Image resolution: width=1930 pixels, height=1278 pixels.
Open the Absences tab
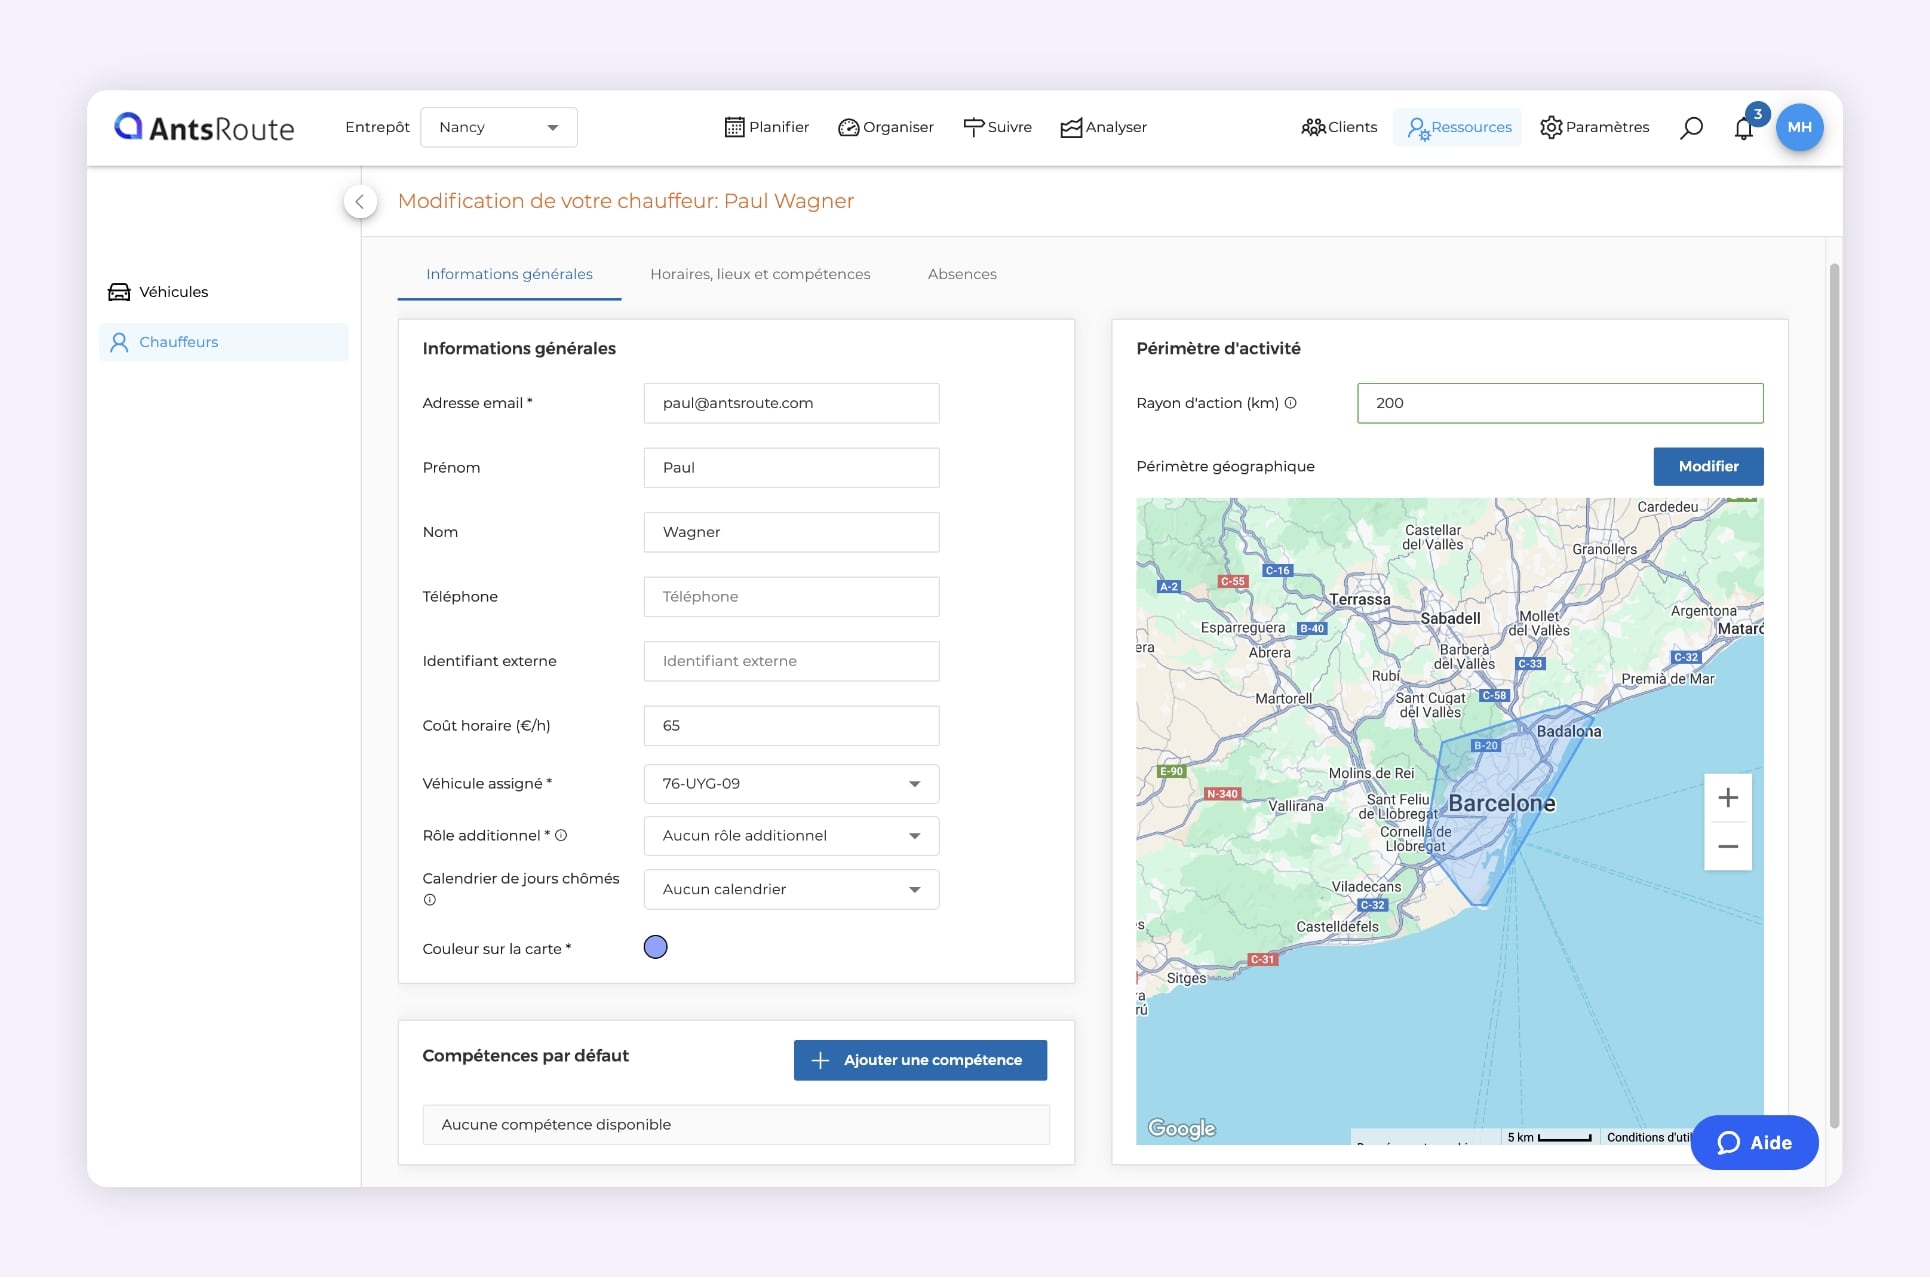click(961, 274)
